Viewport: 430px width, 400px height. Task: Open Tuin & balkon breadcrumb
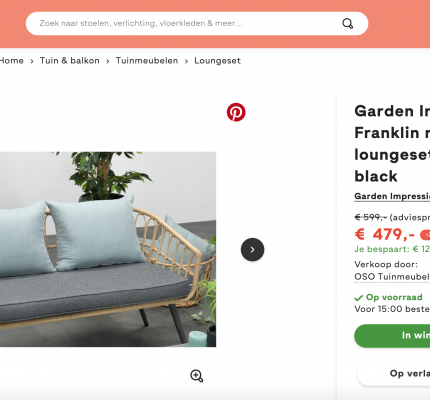click(x=70, y=61)
